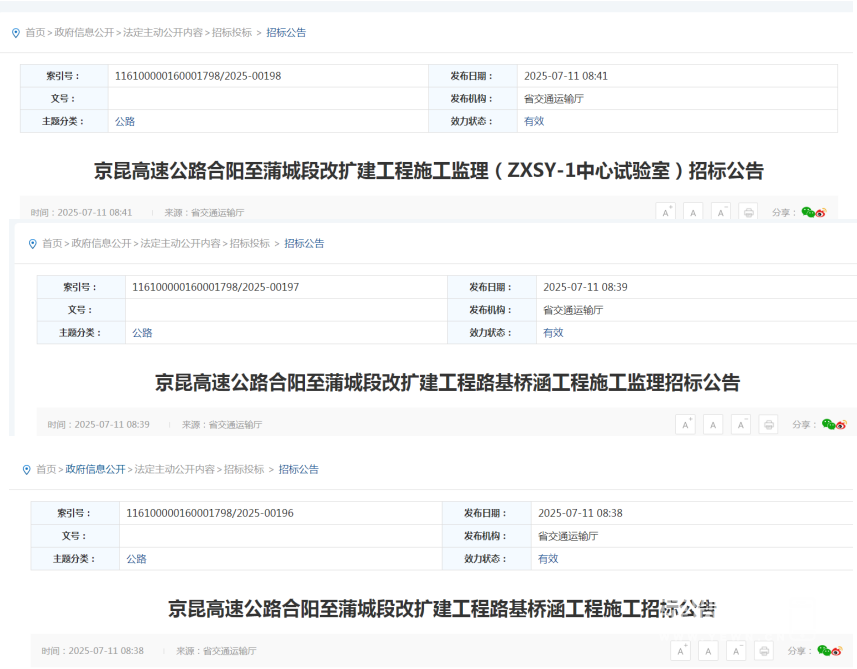This screenshot has width=857, height=669.
Task: Click 有效 status link in 2025-00197 table
Action: (553, 332)
